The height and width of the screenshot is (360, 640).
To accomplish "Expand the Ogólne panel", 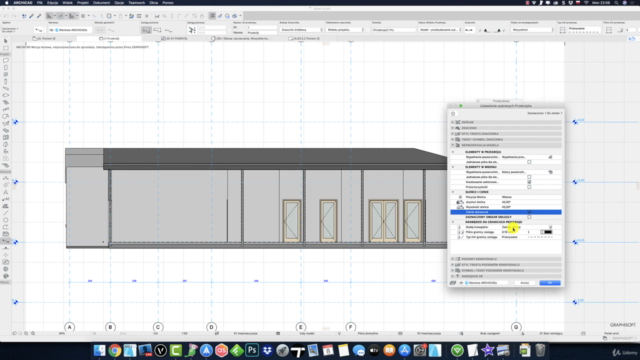I will pos(506,122).
